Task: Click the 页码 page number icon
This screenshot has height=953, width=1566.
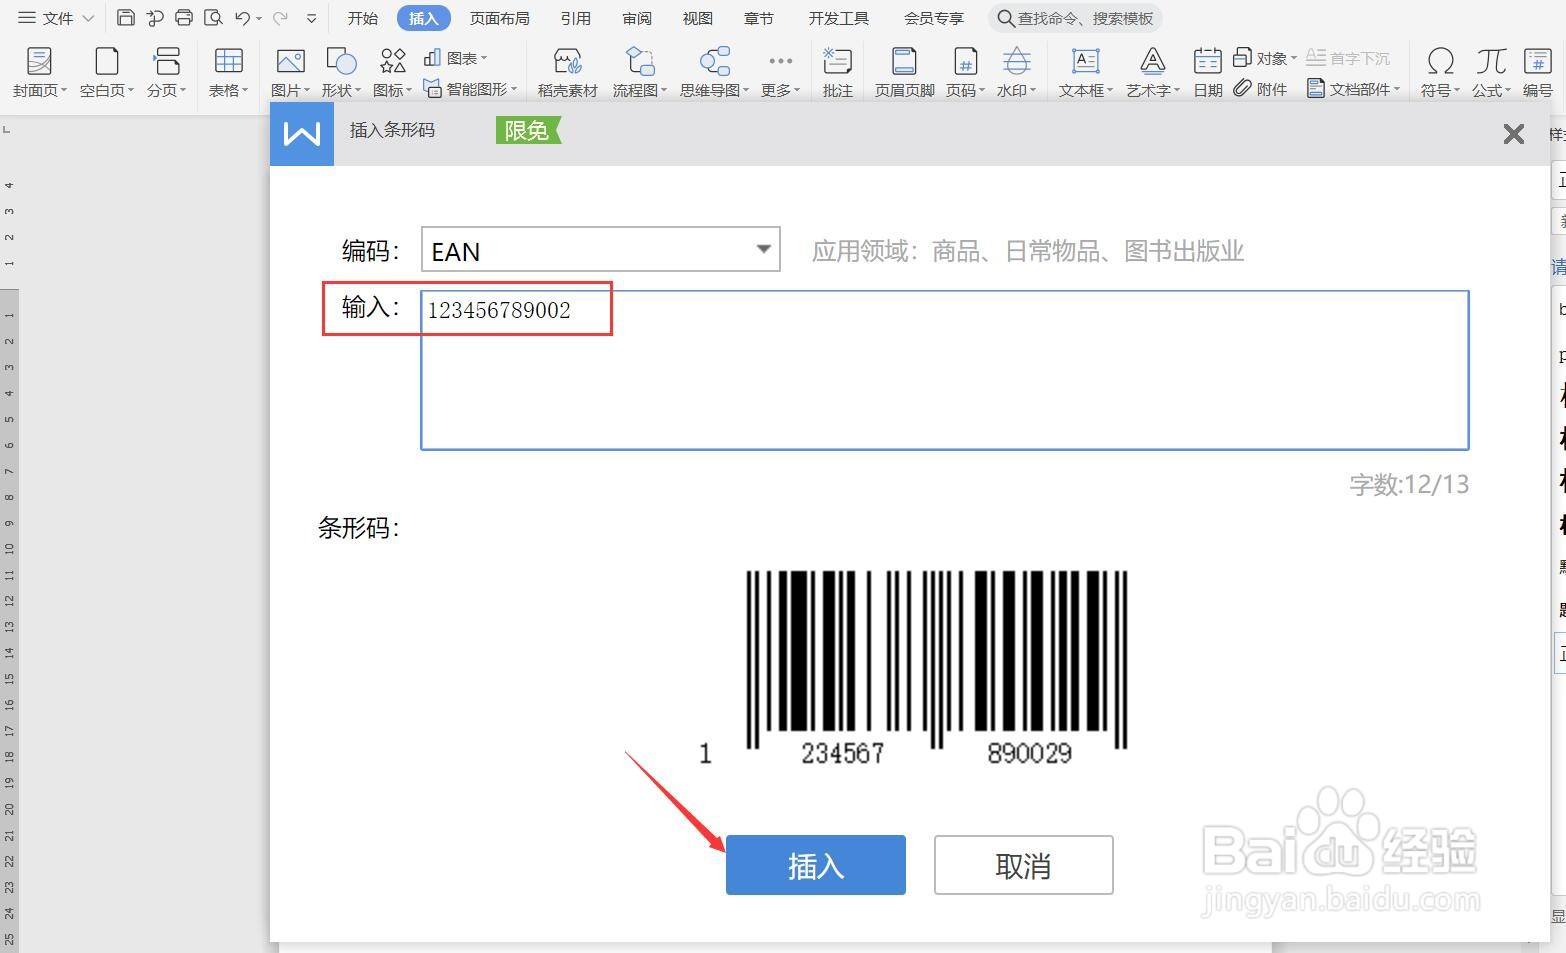Action: coord(965,62)
